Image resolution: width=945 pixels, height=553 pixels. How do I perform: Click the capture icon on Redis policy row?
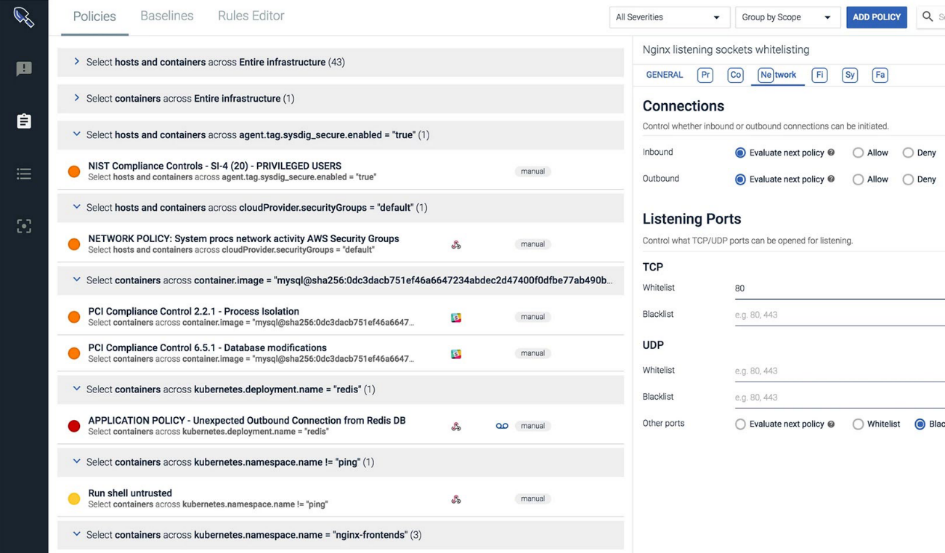point(502,426)
